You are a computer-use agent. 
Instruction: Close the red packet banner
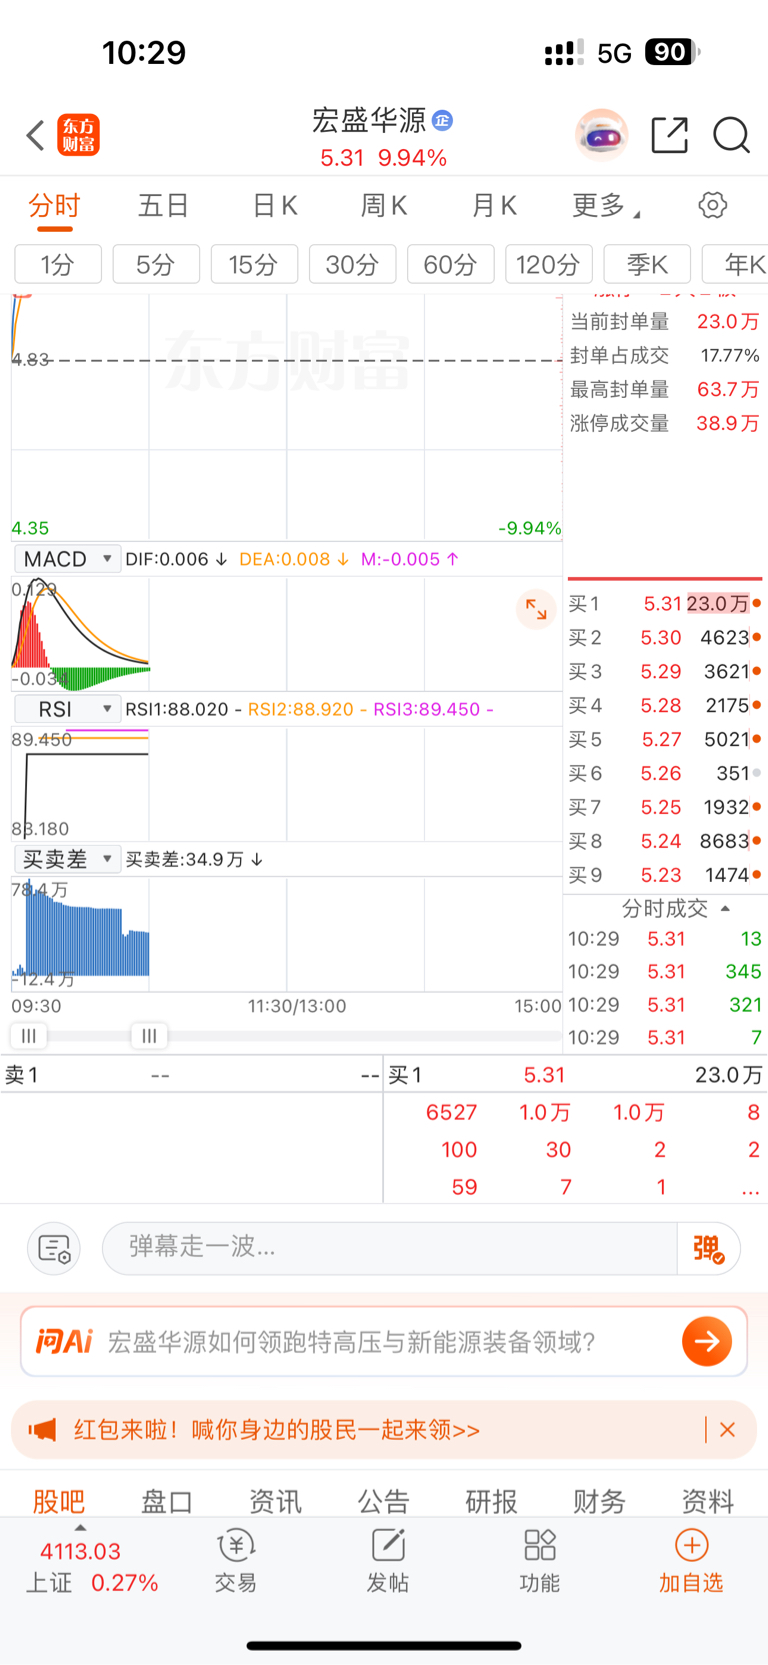click(727, 1430)
